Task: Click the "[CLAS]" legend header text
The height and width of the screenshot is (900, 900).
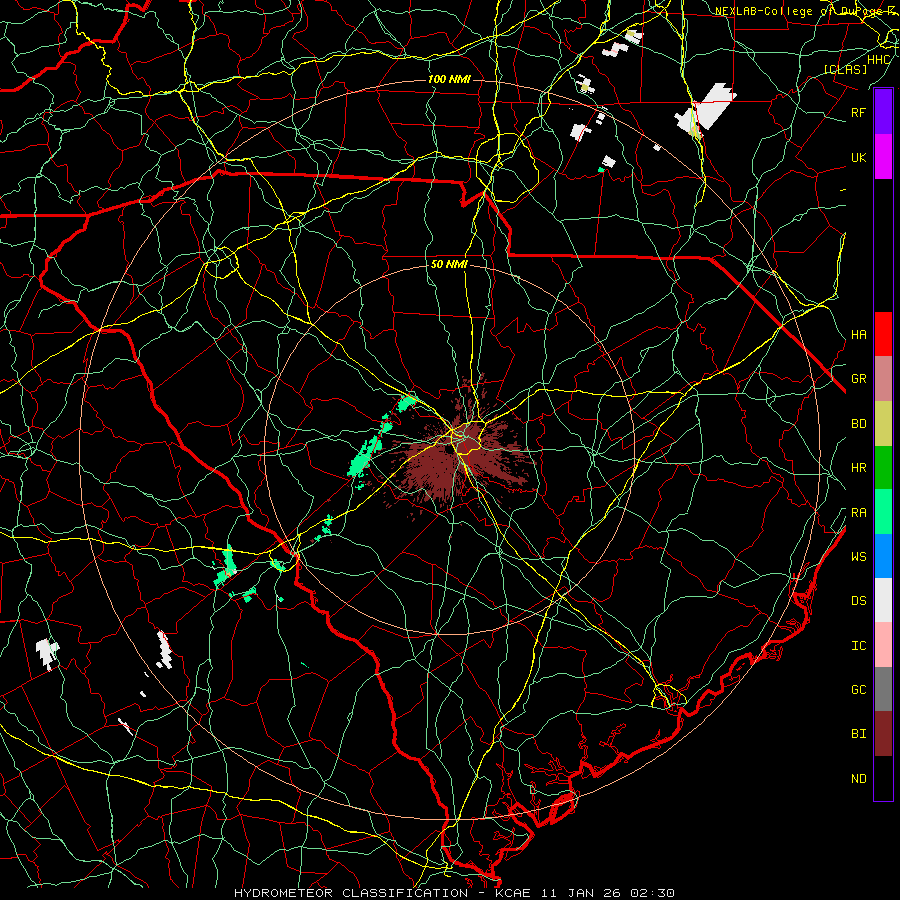Action: pos(845,69)
